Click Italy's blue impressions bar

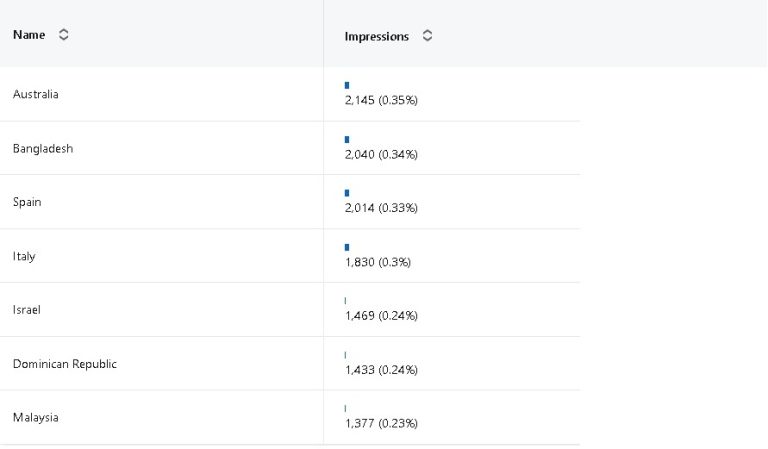[x=347, y=247]
